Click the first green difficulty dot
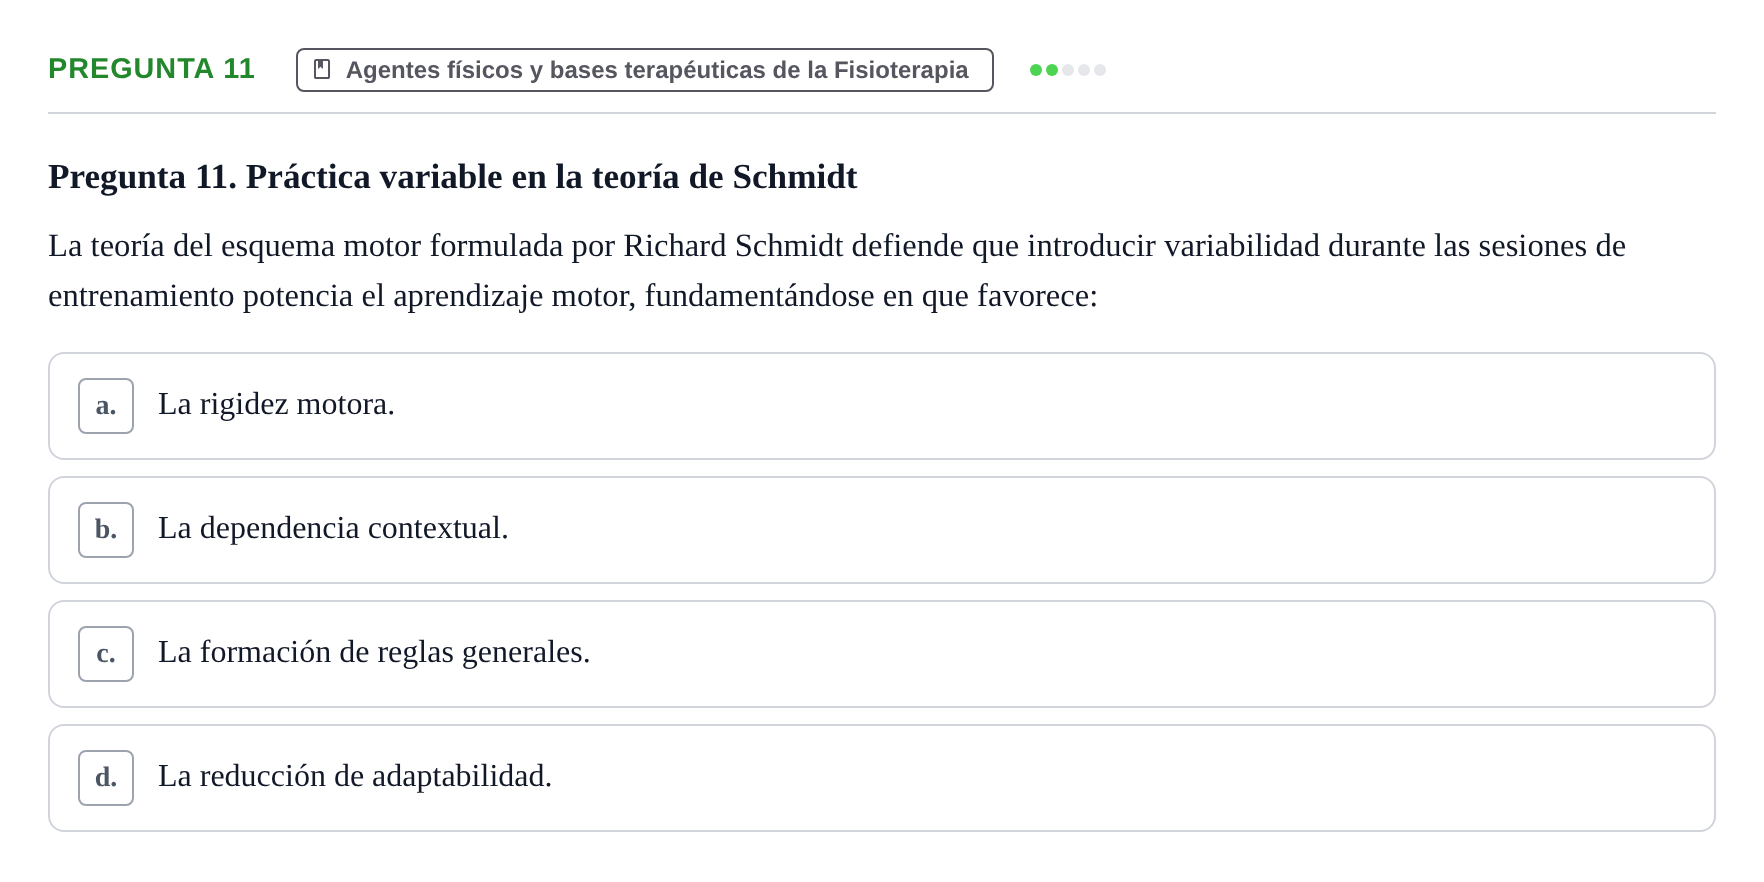The width and height of the screenshot is (1764, 882). coord(1036,70)
